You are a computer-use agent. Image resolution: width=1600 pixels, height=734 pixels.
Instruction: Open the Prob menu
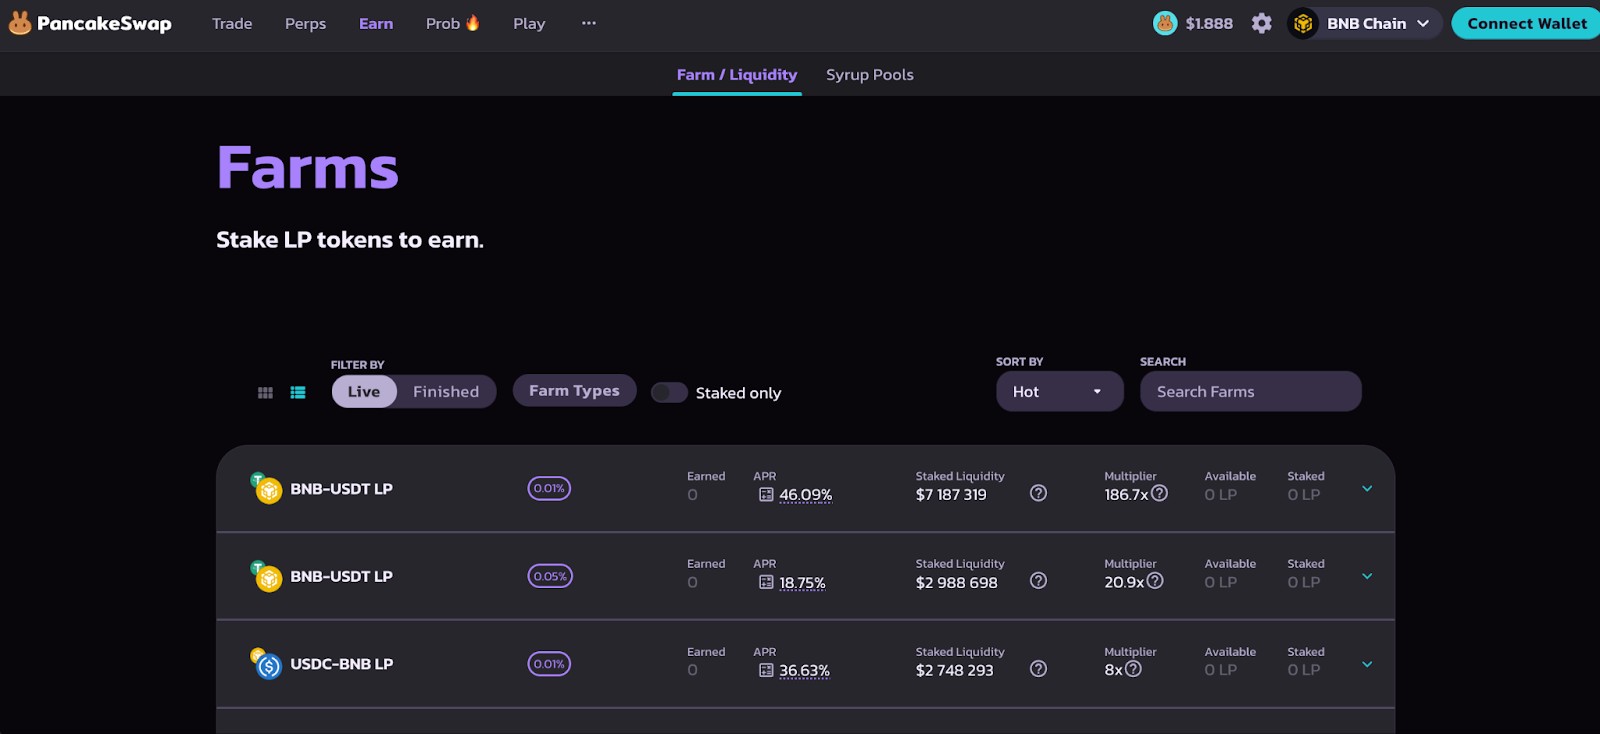pos(453,23)
